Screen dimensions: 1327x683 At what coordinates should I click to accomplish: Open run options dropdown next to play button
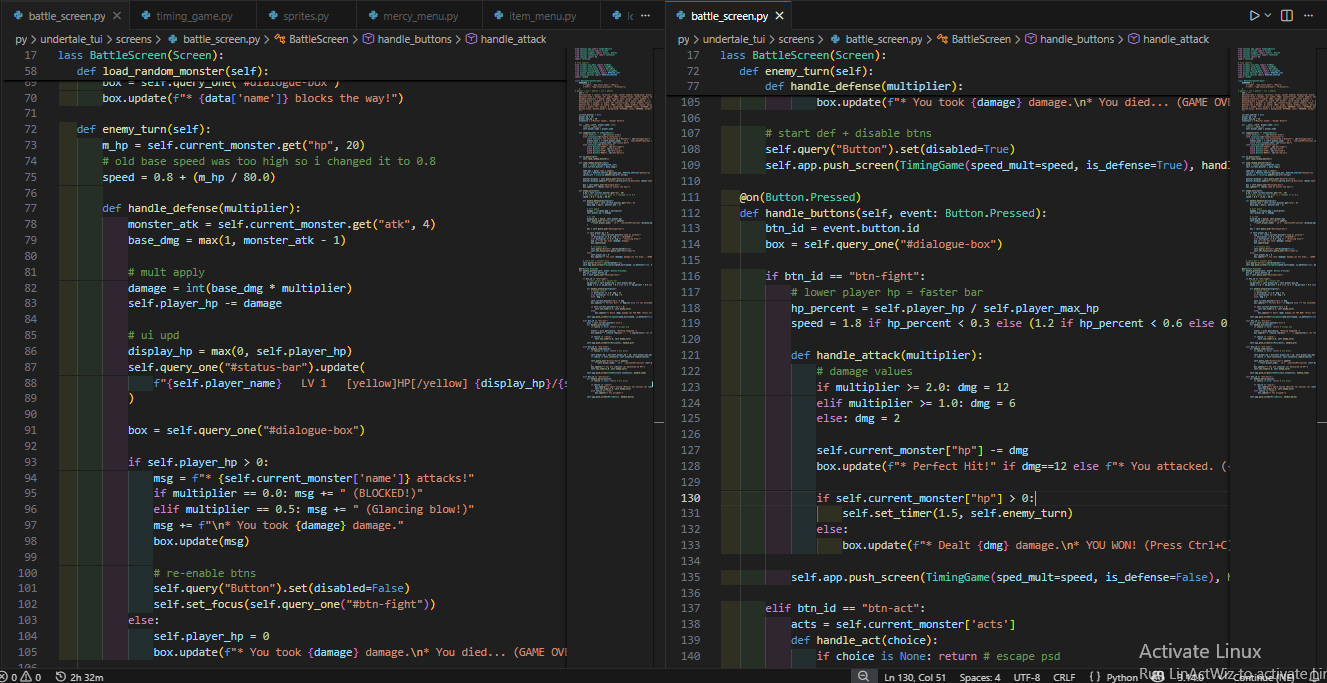point(1268,16)
